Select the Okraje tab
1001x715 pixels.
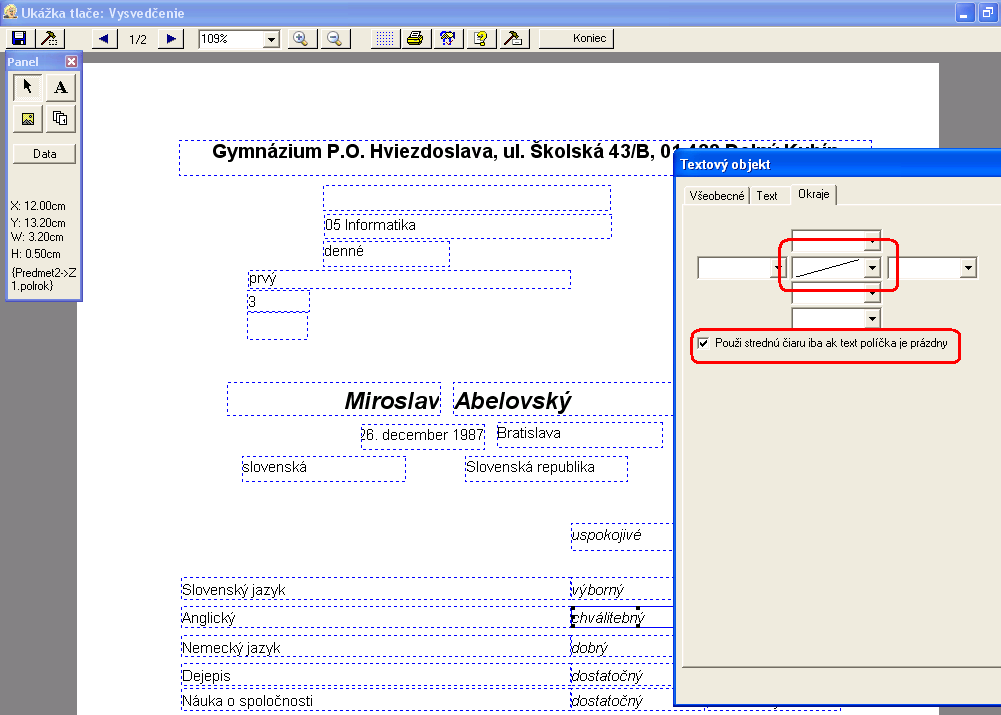click(813, 194)
